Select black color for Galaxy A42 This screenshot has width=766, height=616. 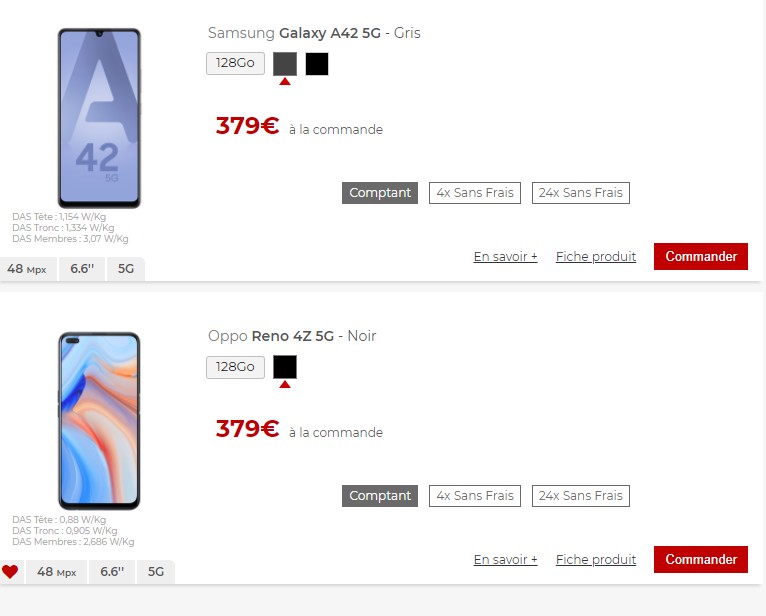pos(317,64)
